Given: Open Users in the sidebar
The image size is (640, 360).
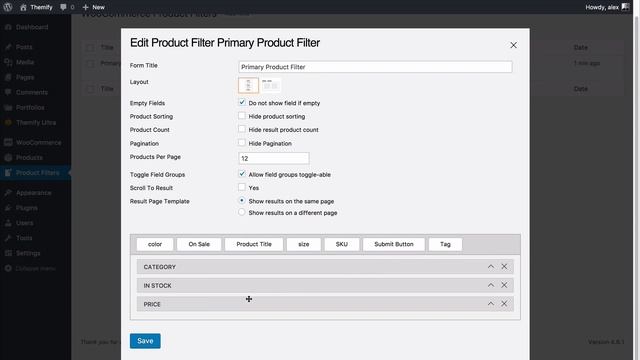Looking at the screenshot, I should click(25, 223).
